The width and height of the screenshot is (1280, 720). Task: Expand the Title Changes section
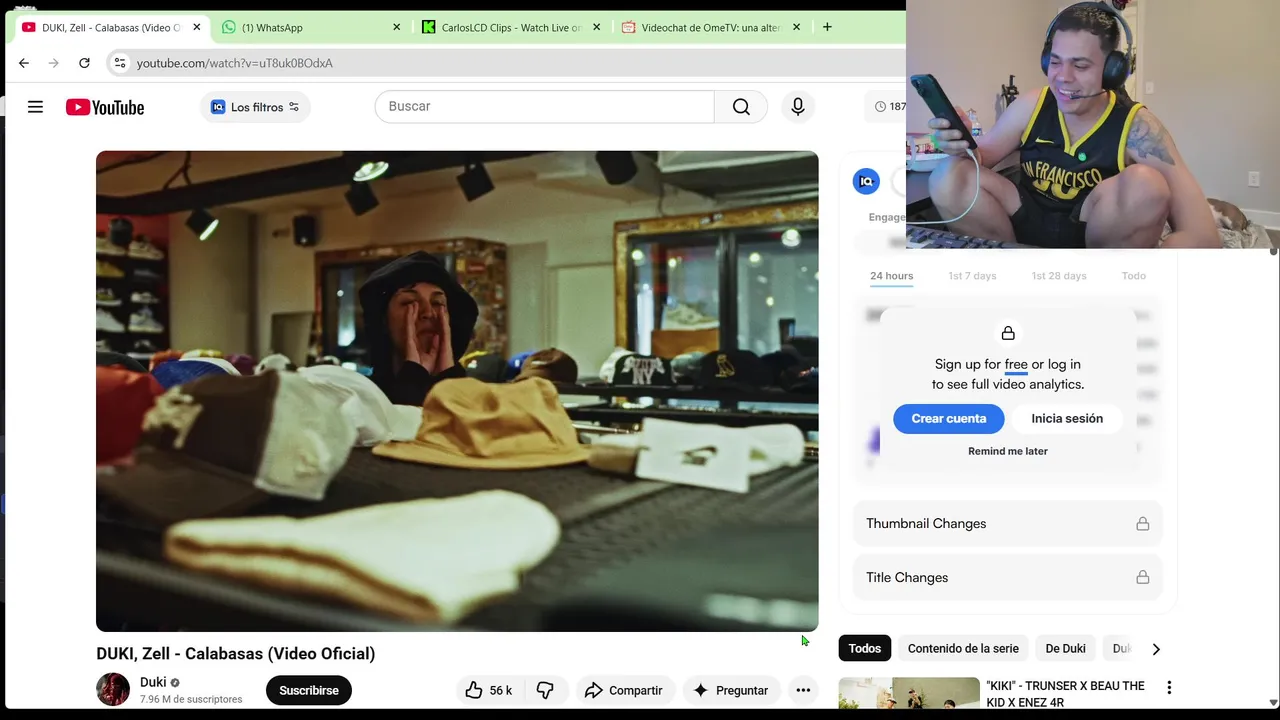pos(1008,577)
